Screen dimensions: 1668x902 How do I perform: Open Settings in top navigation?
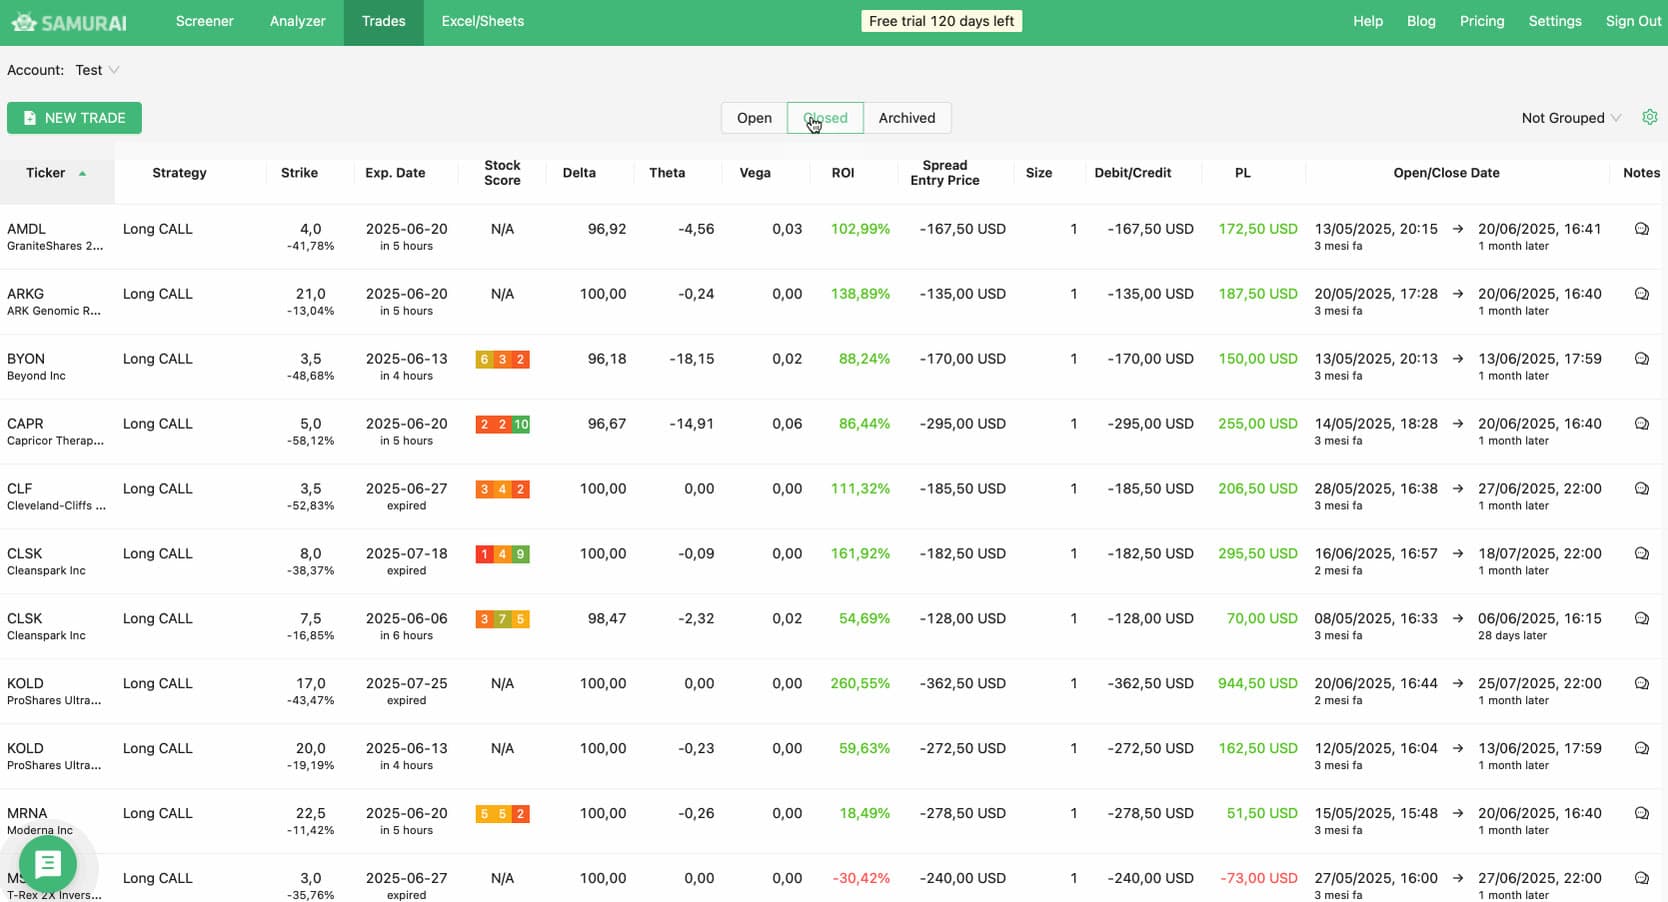point(1555,21)
